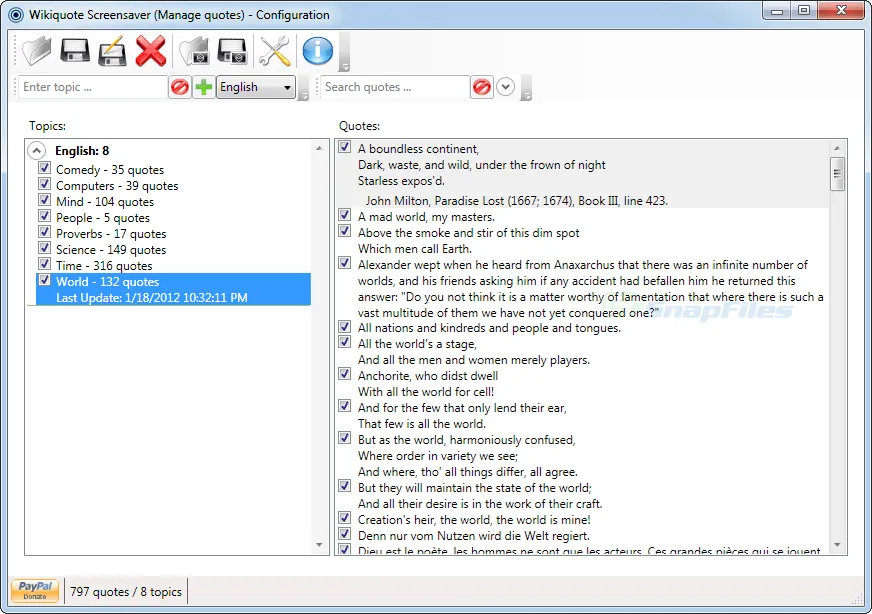872x614 pixels.
Task: Open the English language dropdown
Action: [x=255, y=87]
